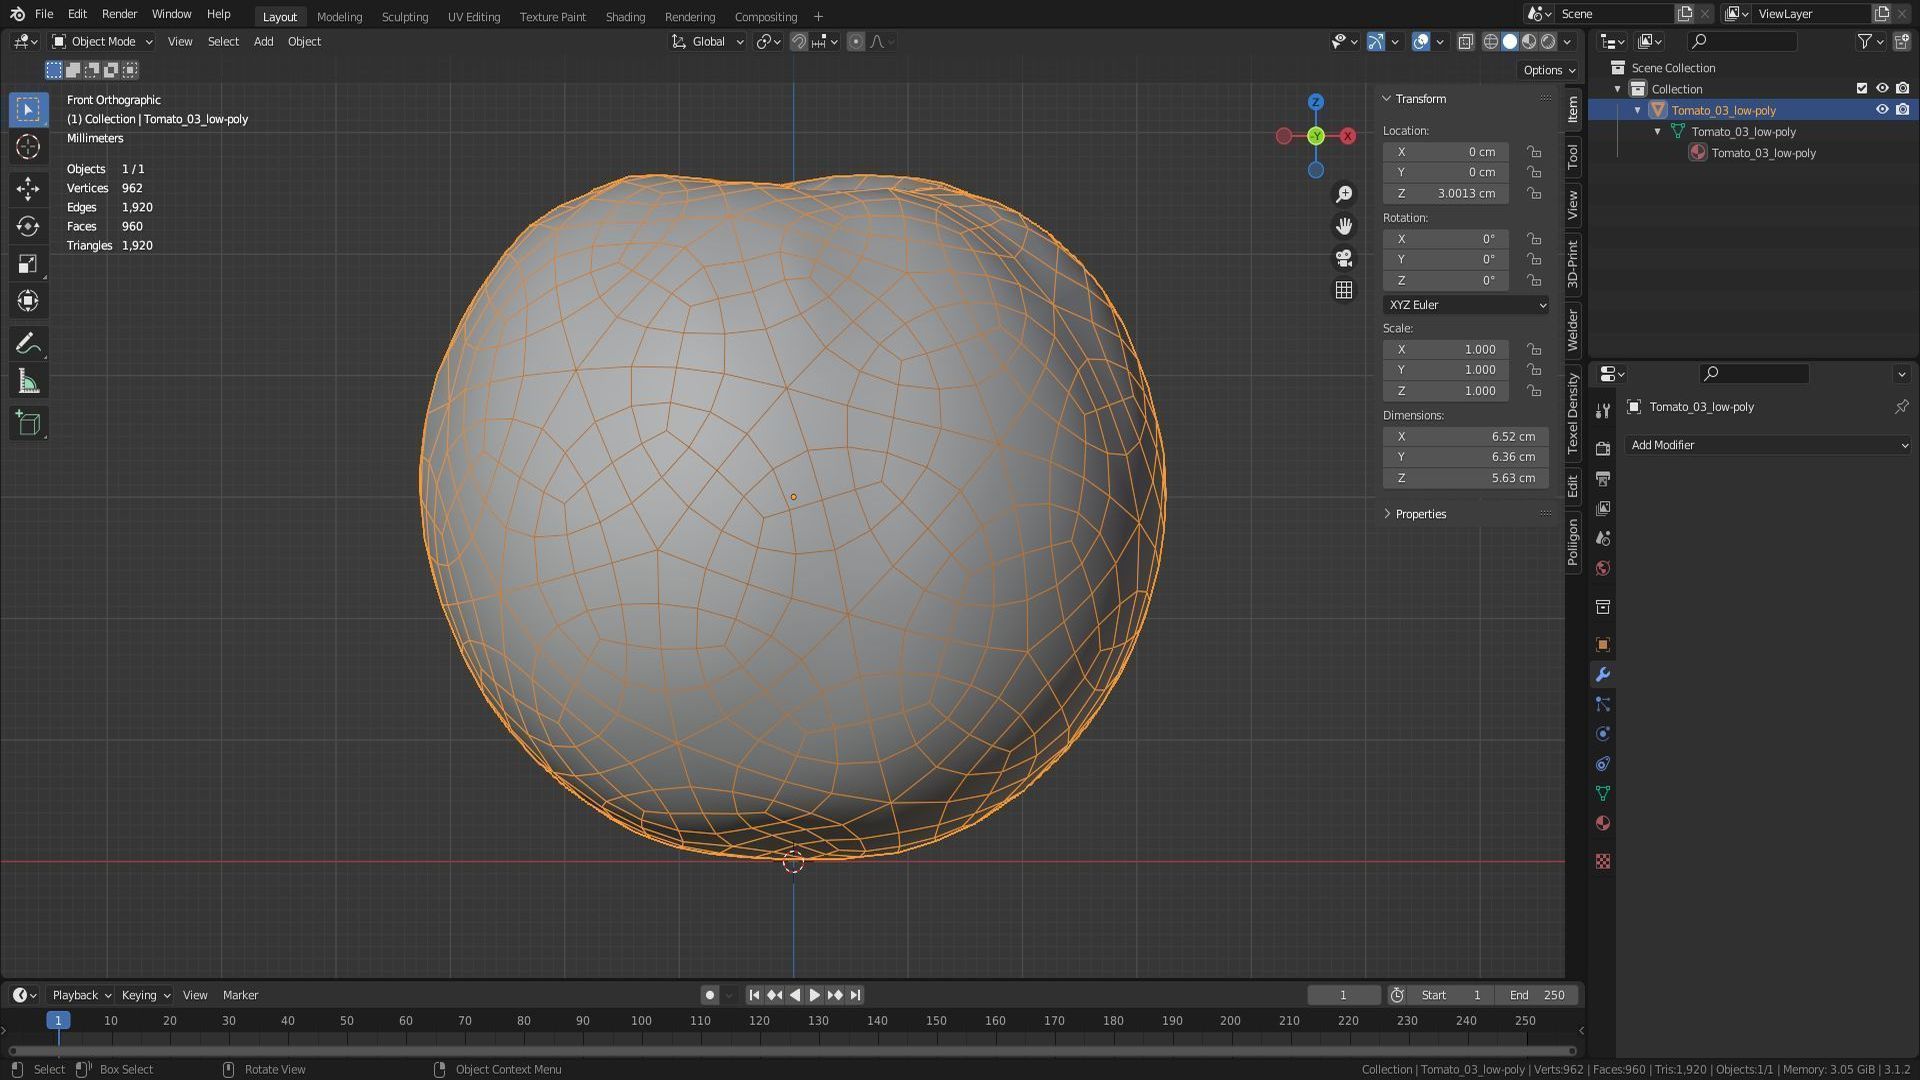Screen dimensions: 1920x1080
Task: Open Options dropdown in viewport
Action: (1549, 70)
